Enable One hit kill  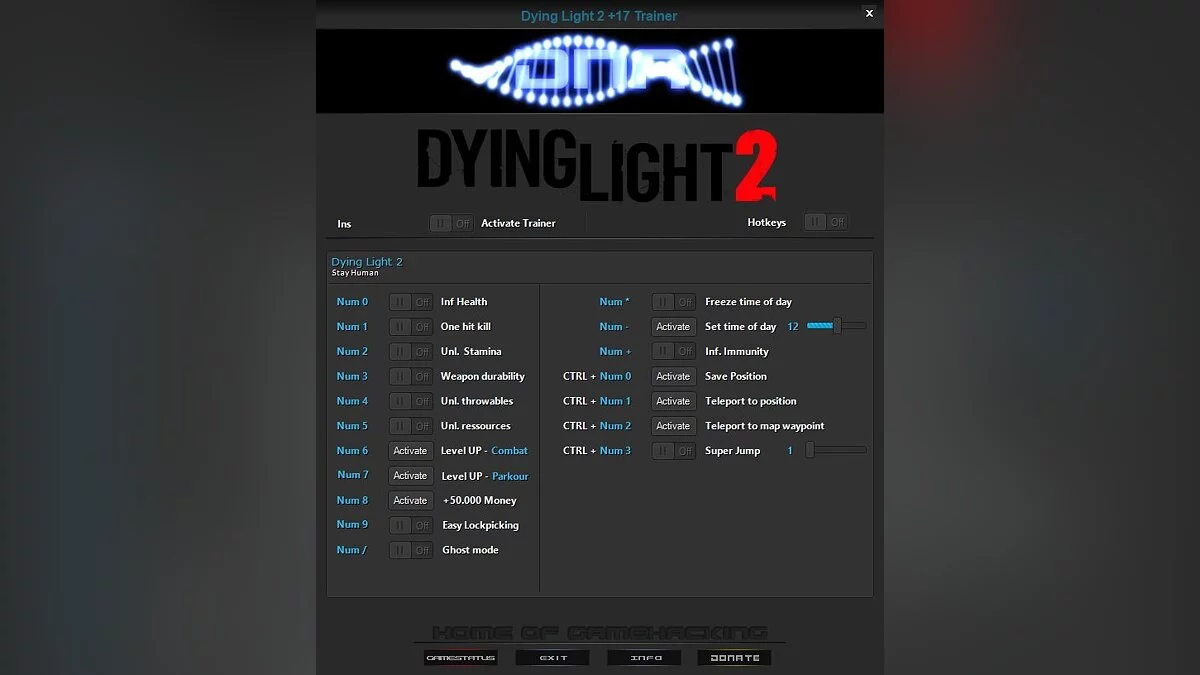tap(410, 326)
